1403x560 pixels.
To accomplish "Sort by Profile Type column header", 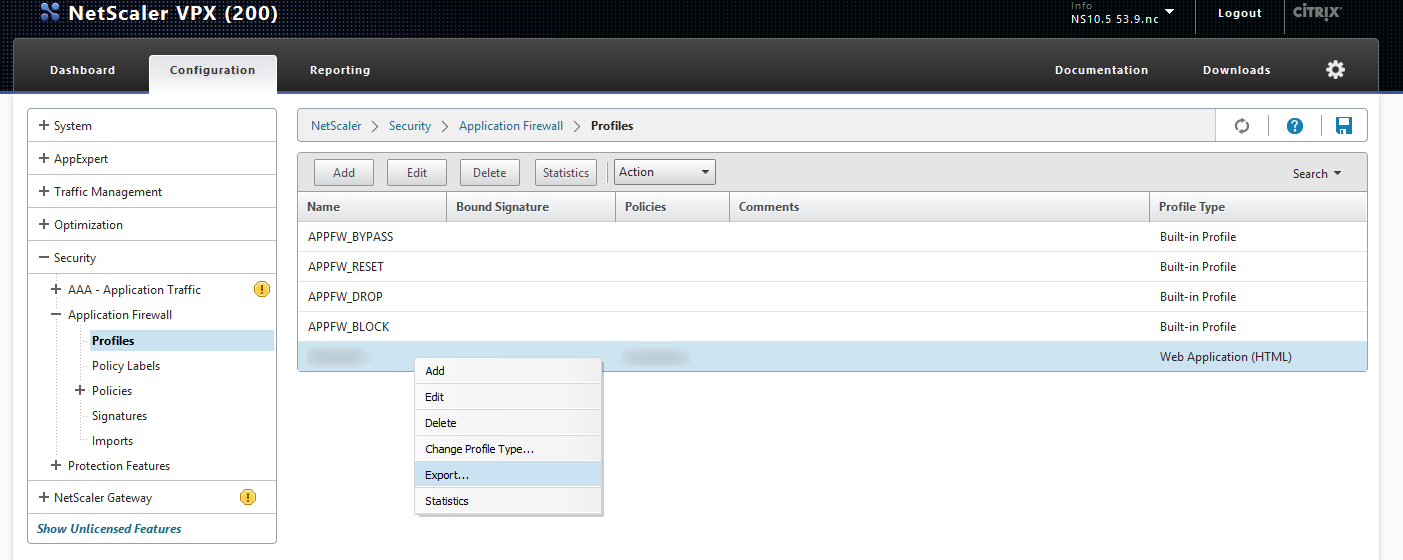I will pyautogui.click(x=1258, y=207).
